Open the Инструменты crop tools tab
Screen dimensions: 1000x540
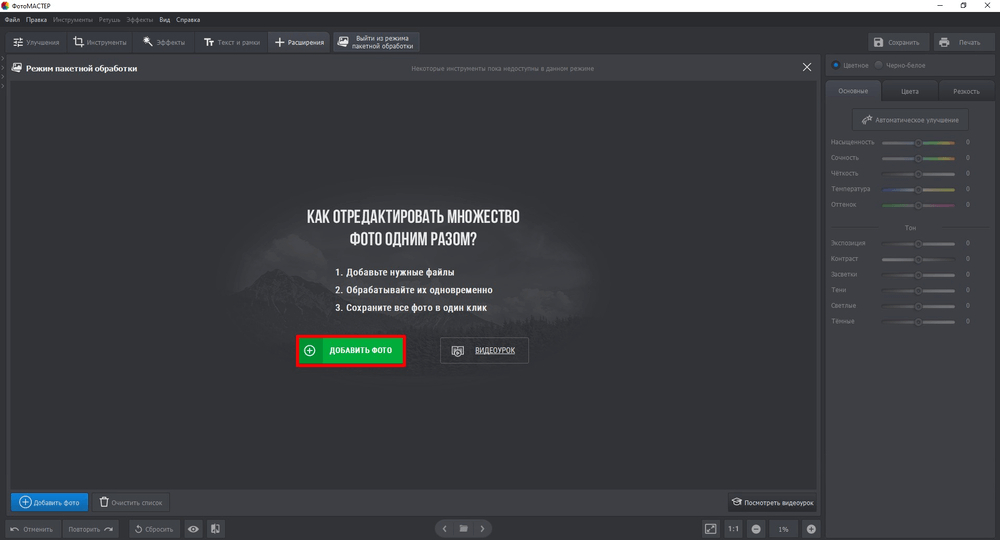point(99,42)
